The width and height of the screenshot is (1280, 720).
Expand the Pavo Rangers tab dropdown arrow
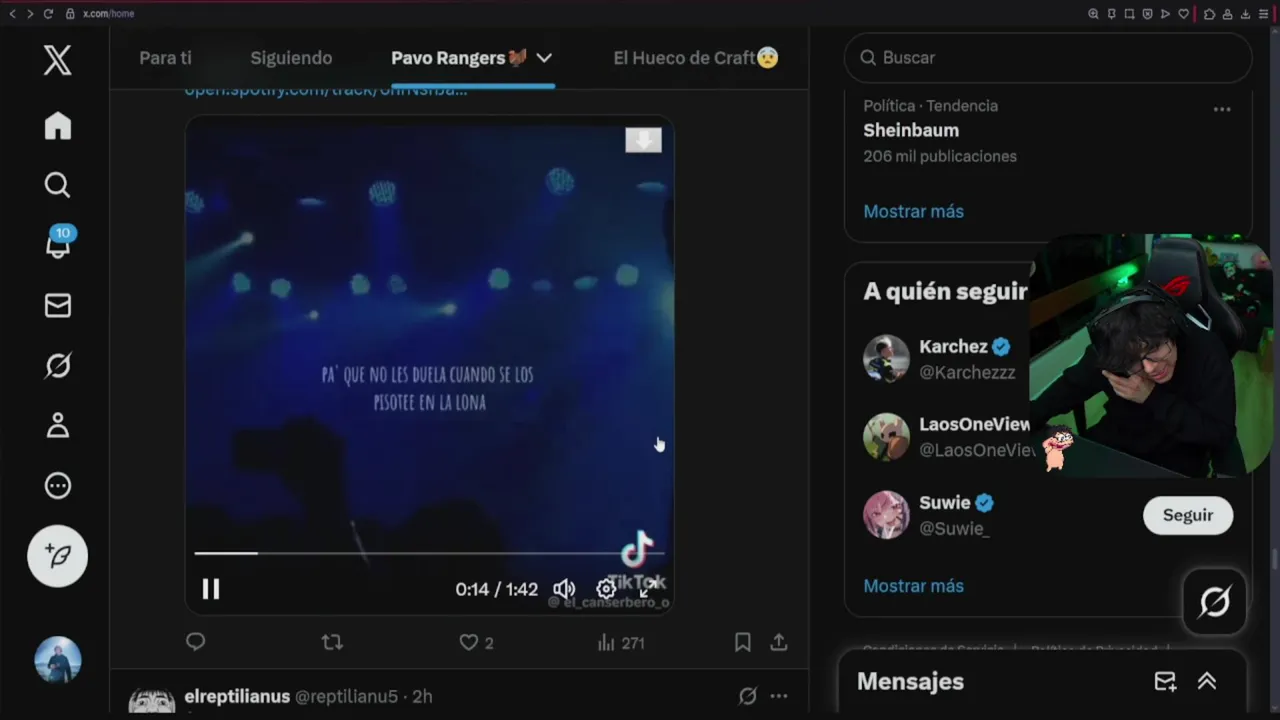[544, 58]
